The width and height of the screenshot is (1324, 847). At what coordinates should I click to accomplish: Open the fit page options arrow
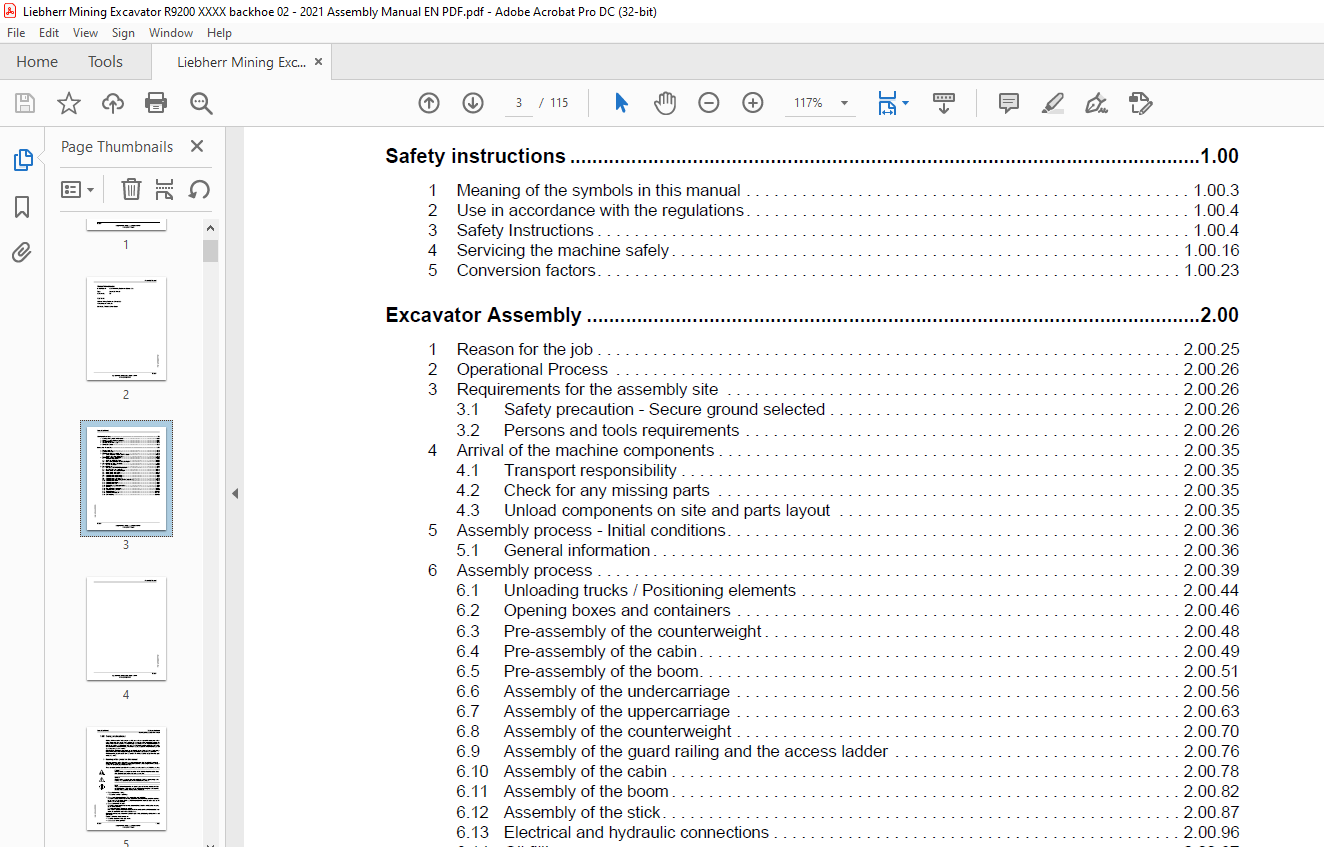tap(905, 103)
